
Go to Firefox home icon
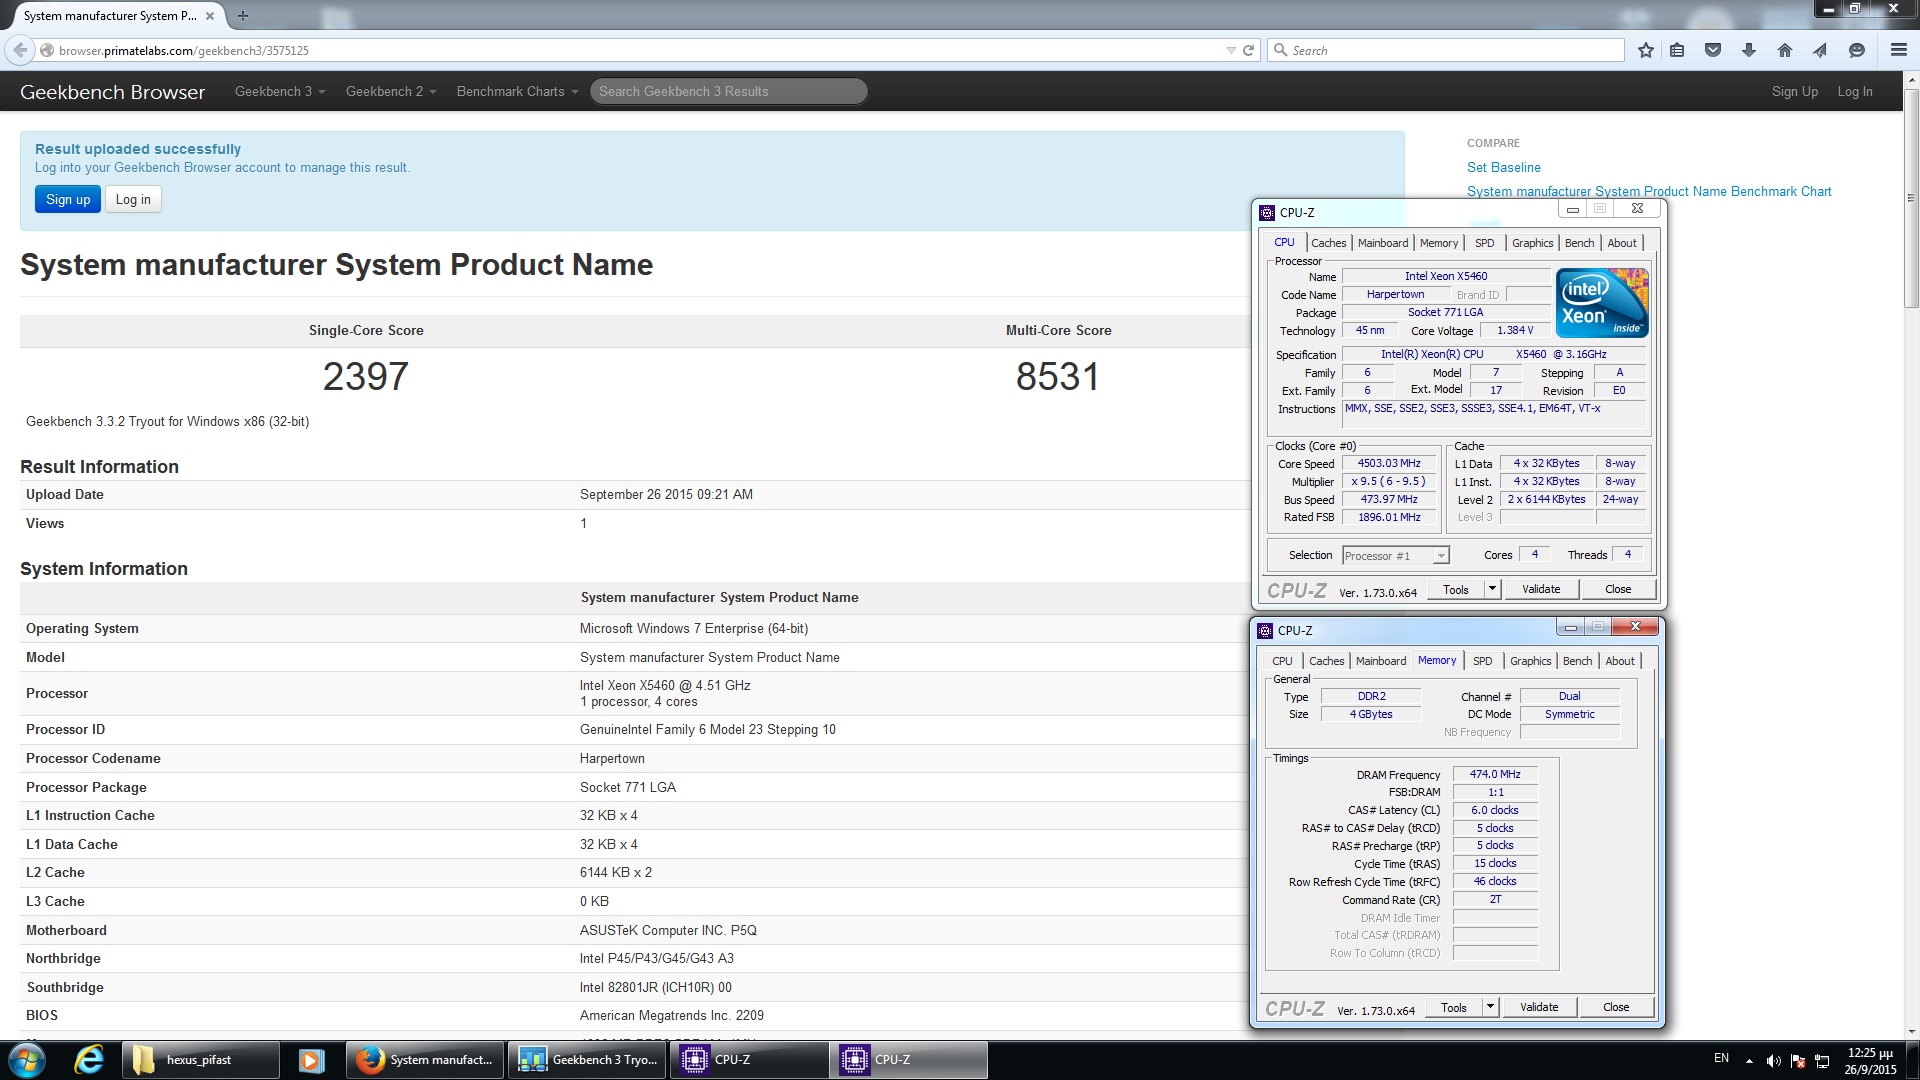click(1785, 50)
